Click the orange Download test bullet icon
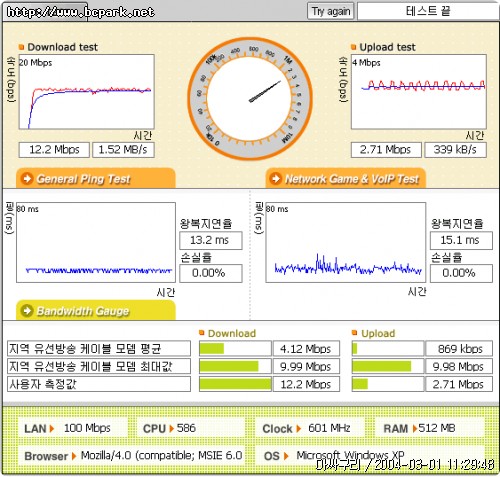500x477 pixels. [22, 47]
